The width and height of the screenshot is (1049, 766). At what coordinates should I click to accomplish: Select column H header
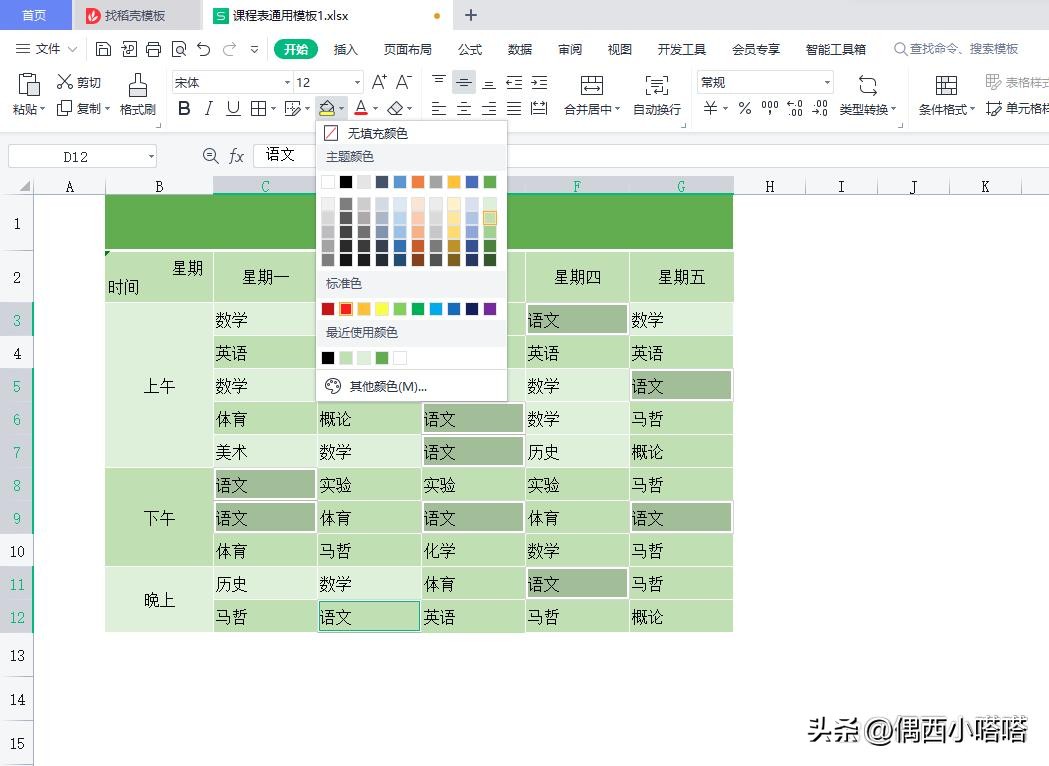tap(769, 187)
